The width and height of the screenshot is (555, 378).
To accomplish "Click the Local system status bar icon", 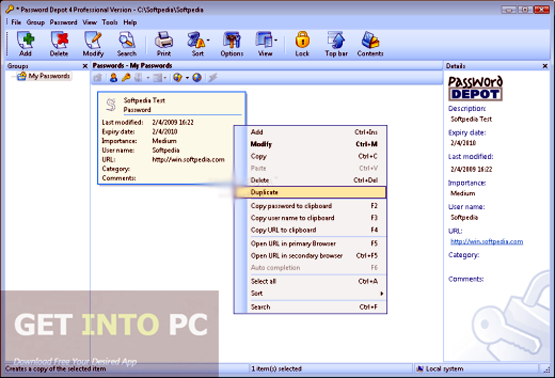I will [420, 369].
